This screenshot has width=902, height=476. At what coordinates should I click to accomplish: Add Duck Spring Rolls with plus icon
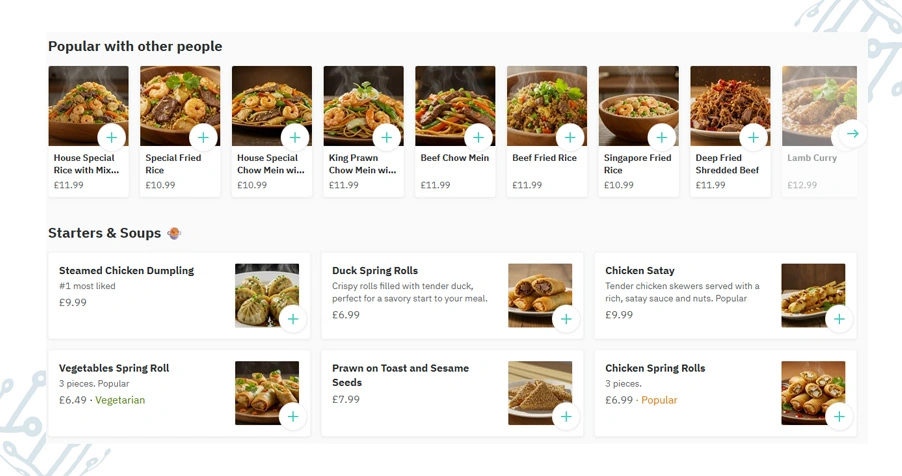point(566,319)
